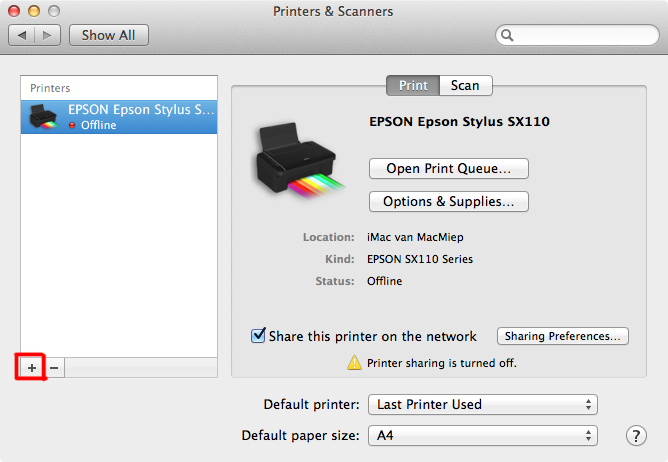
Task: Click the Status value Offline in details
Action: pos(384,281)
